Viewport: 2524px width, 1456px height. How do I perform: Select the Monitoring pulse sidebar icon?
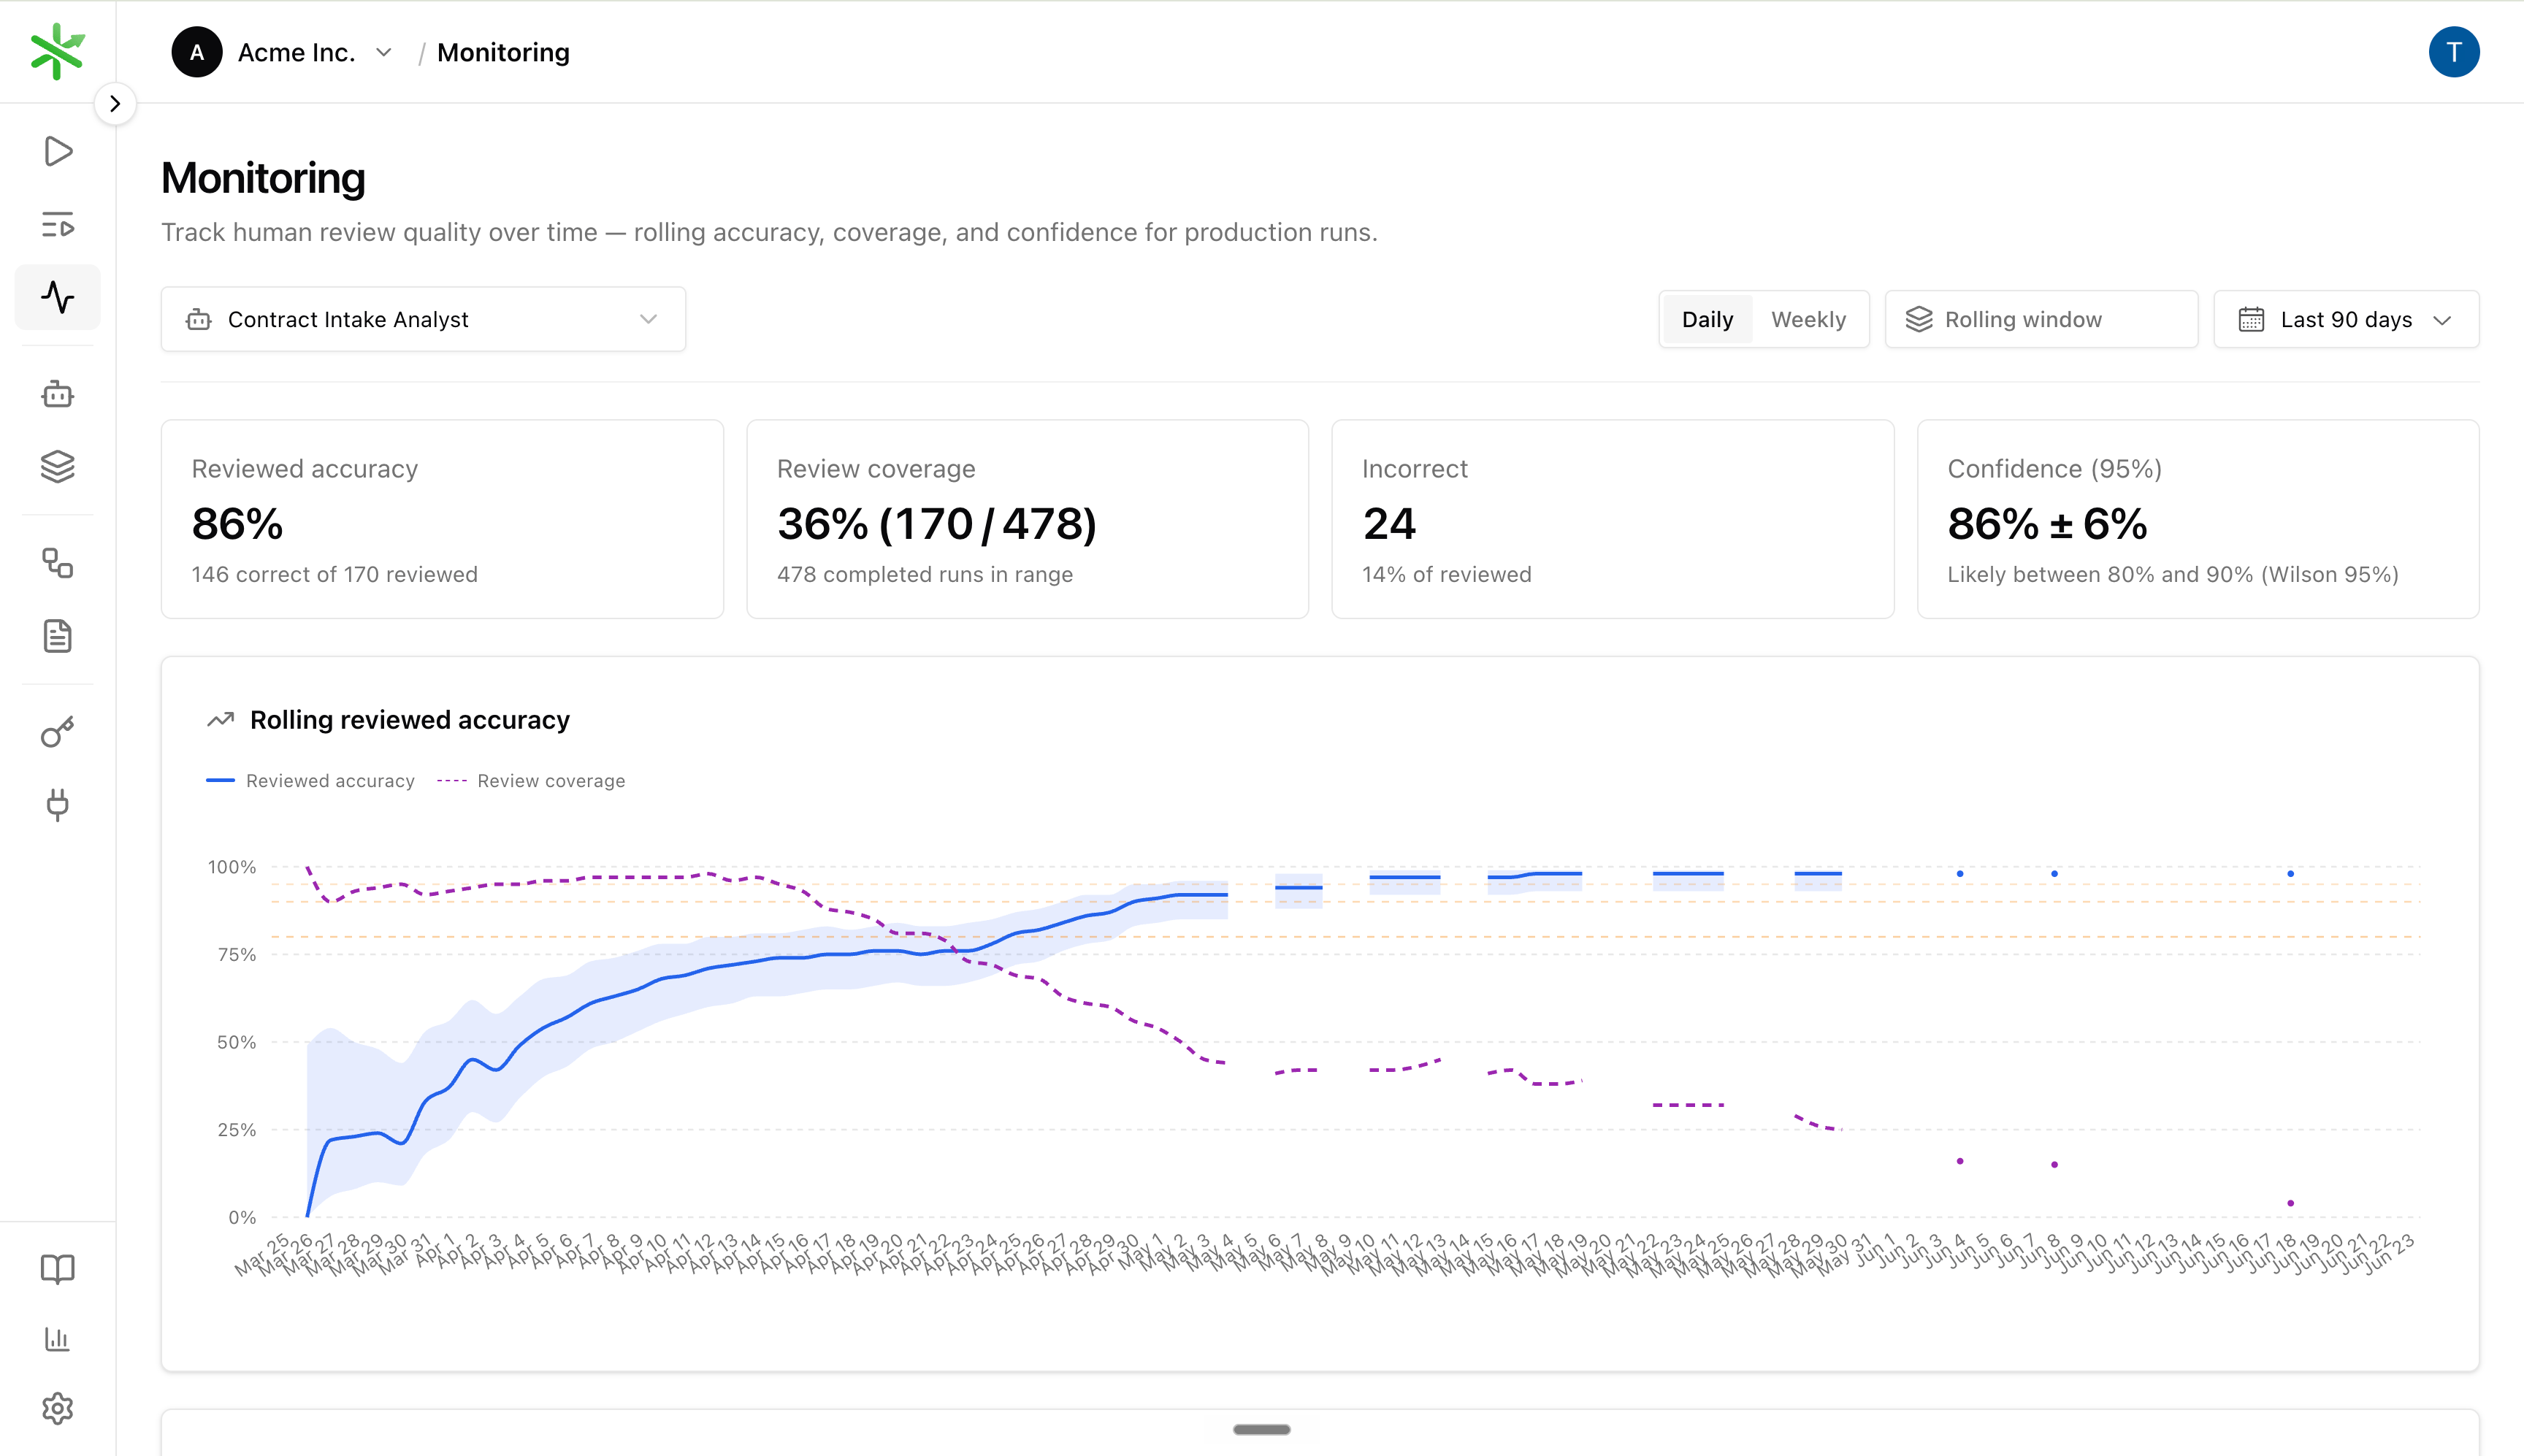click(58, 297)
